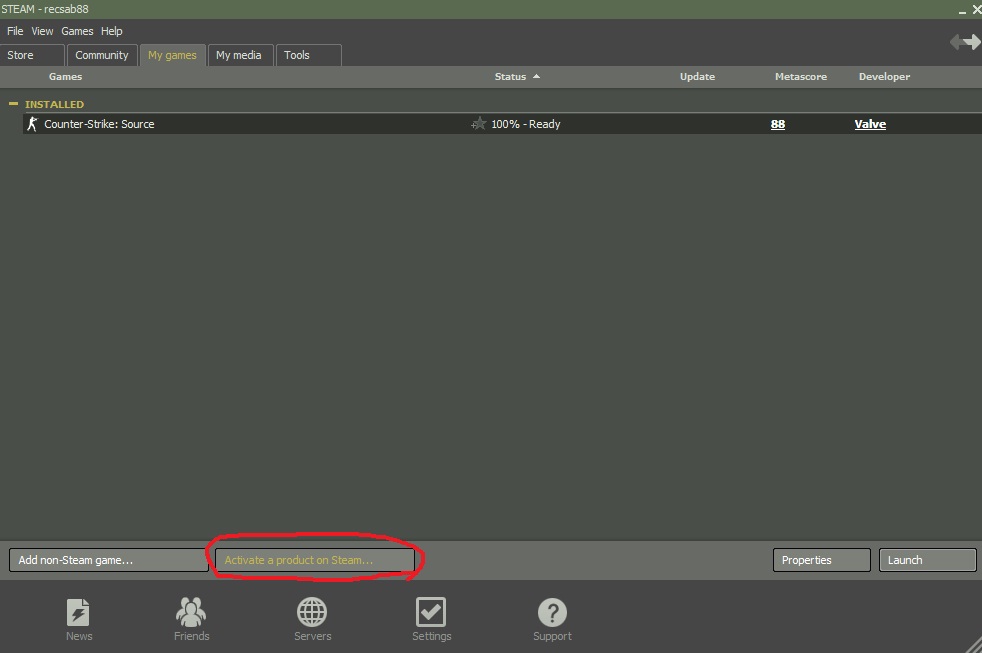The image size is (982, 653).
Task: Collapse the INSTALLED games group
Action: (x=14, y=104)
